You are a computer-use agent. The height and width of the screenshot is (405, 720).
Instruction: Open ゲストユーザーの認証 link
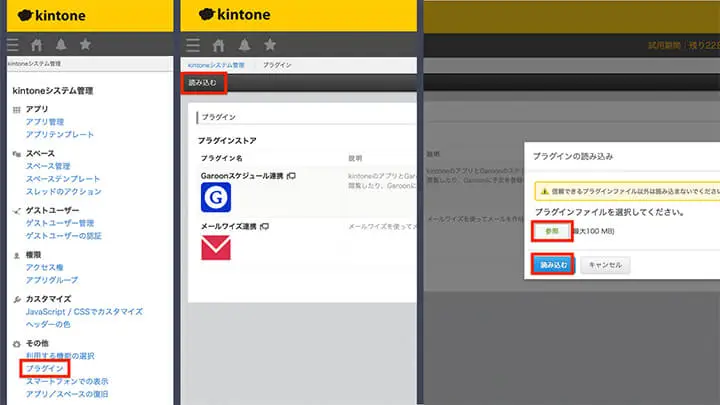pyautogui.click(x=63, y=236)
